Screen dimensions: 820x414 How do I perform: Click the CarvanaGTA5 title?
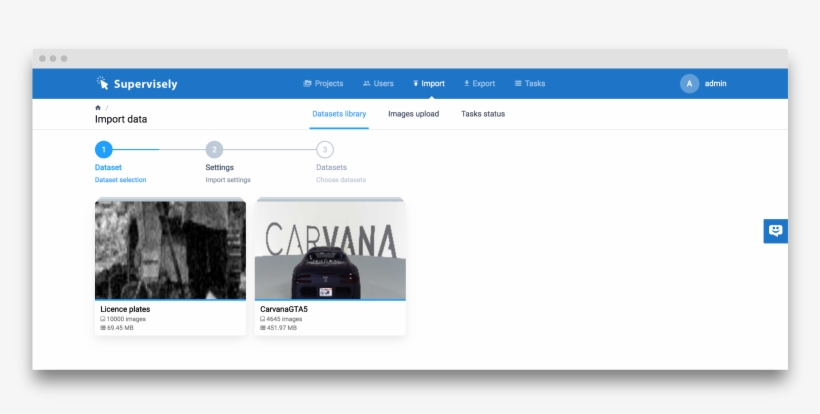pos(284,309)
